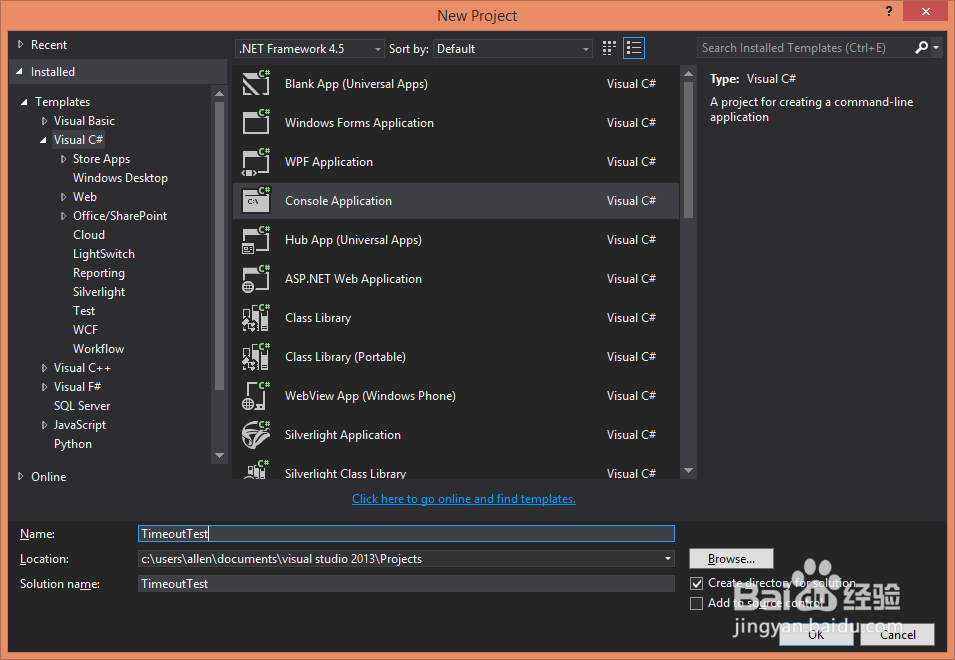Click tree panel scroll up arrow
The width and height of the screenshot is (955, 660).
(x=220, y=94)
